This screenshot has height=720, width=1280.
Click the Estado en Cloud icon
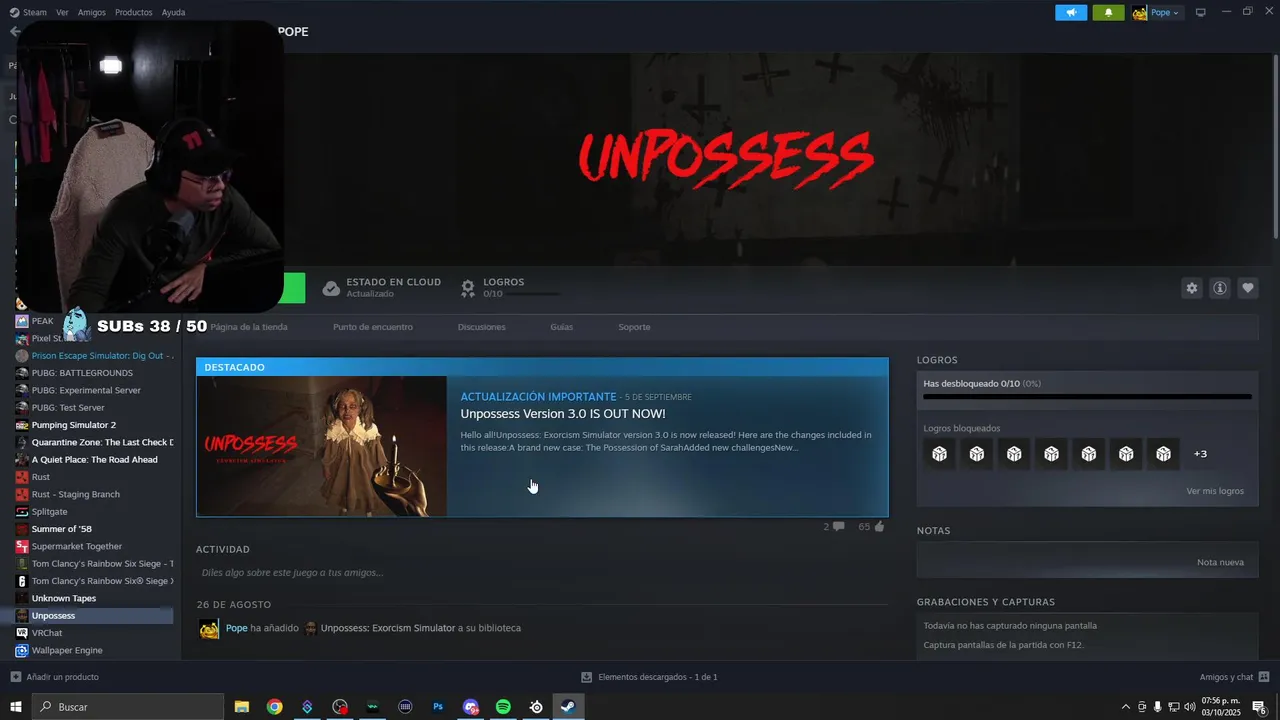[x=331, y=288]
